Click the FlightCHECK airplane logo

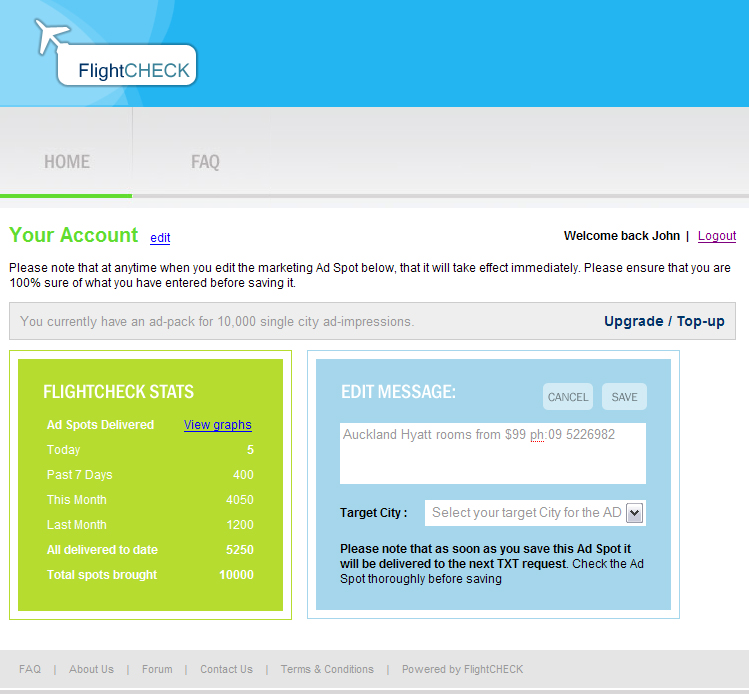pos(116,53)
